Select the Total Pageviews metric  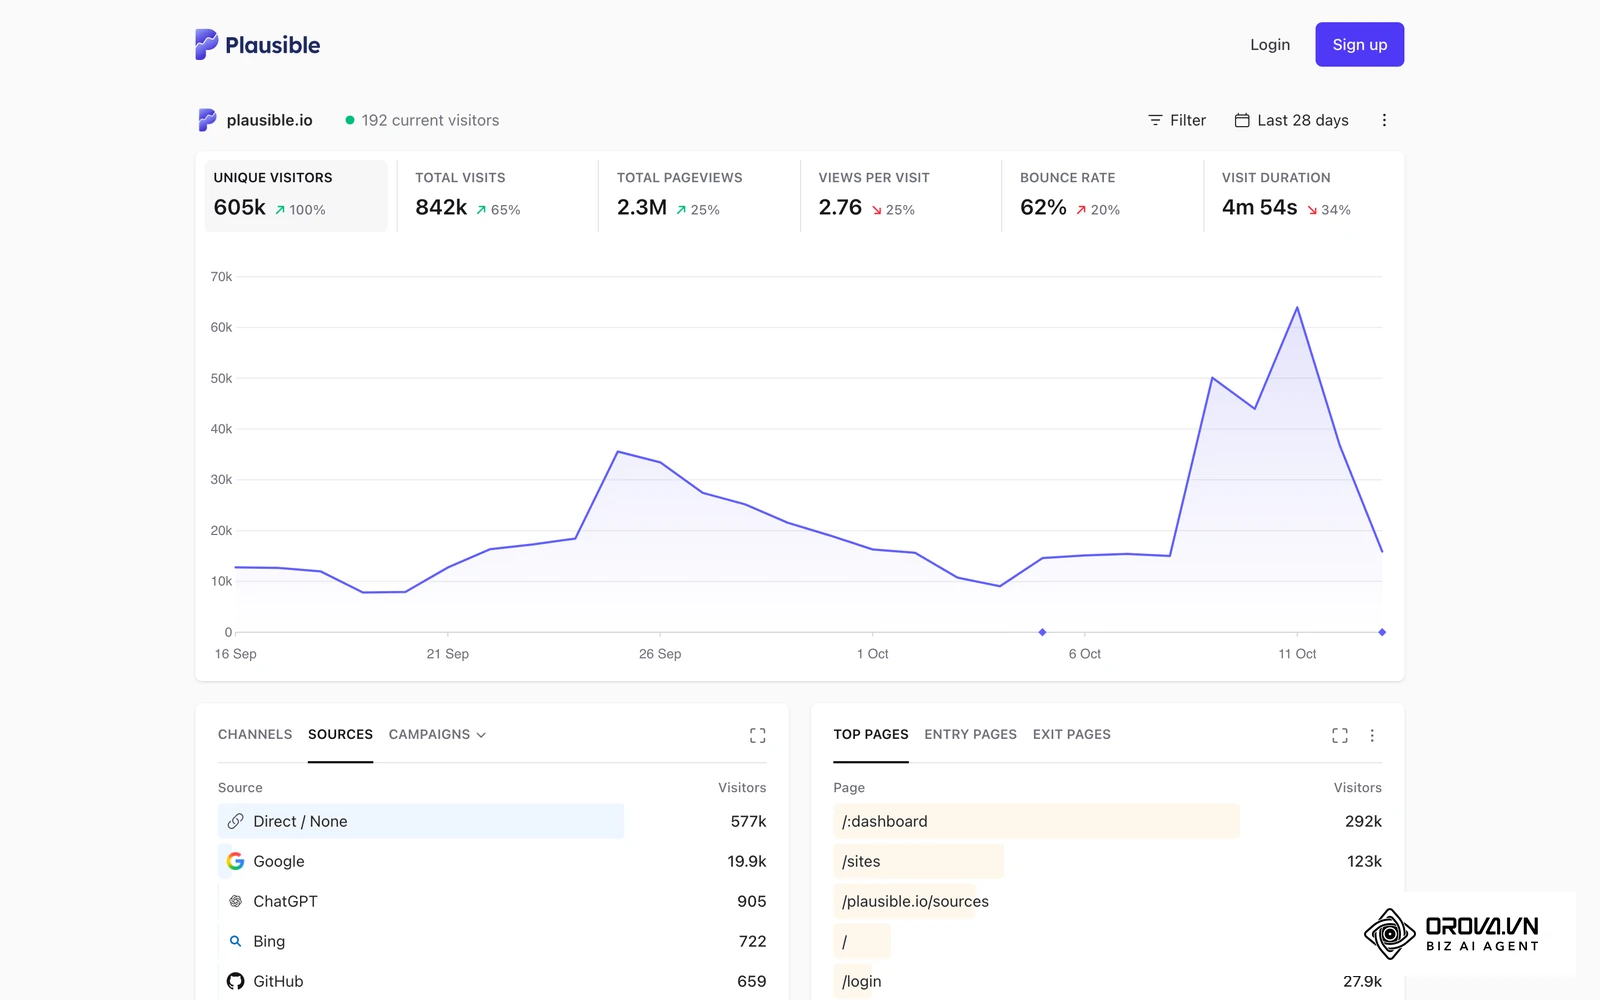(x=699, y=195)
